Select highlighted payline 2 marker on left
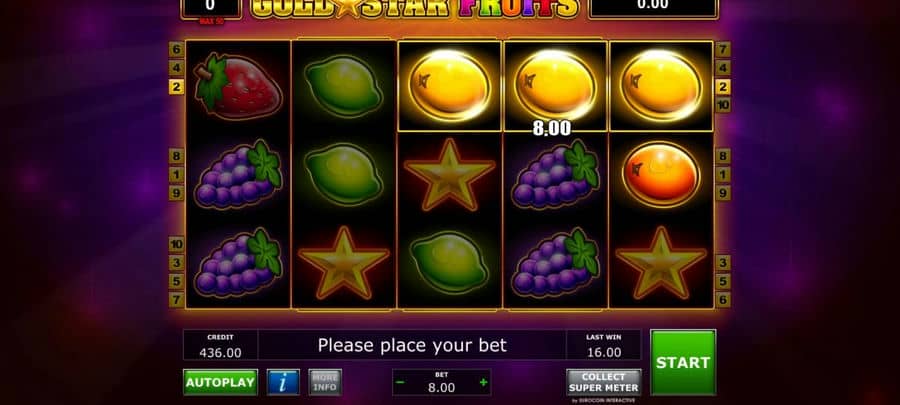This screenshot has height=405, width=900. tap(176, 87)
